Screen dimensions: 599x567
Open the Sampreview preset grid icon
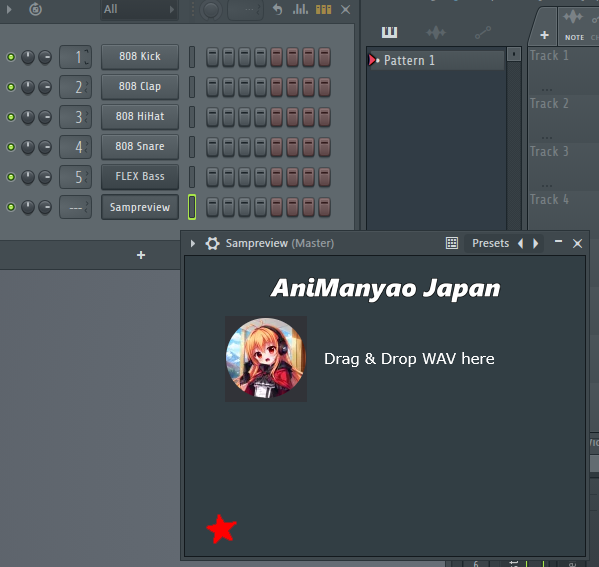coord(452,243)
